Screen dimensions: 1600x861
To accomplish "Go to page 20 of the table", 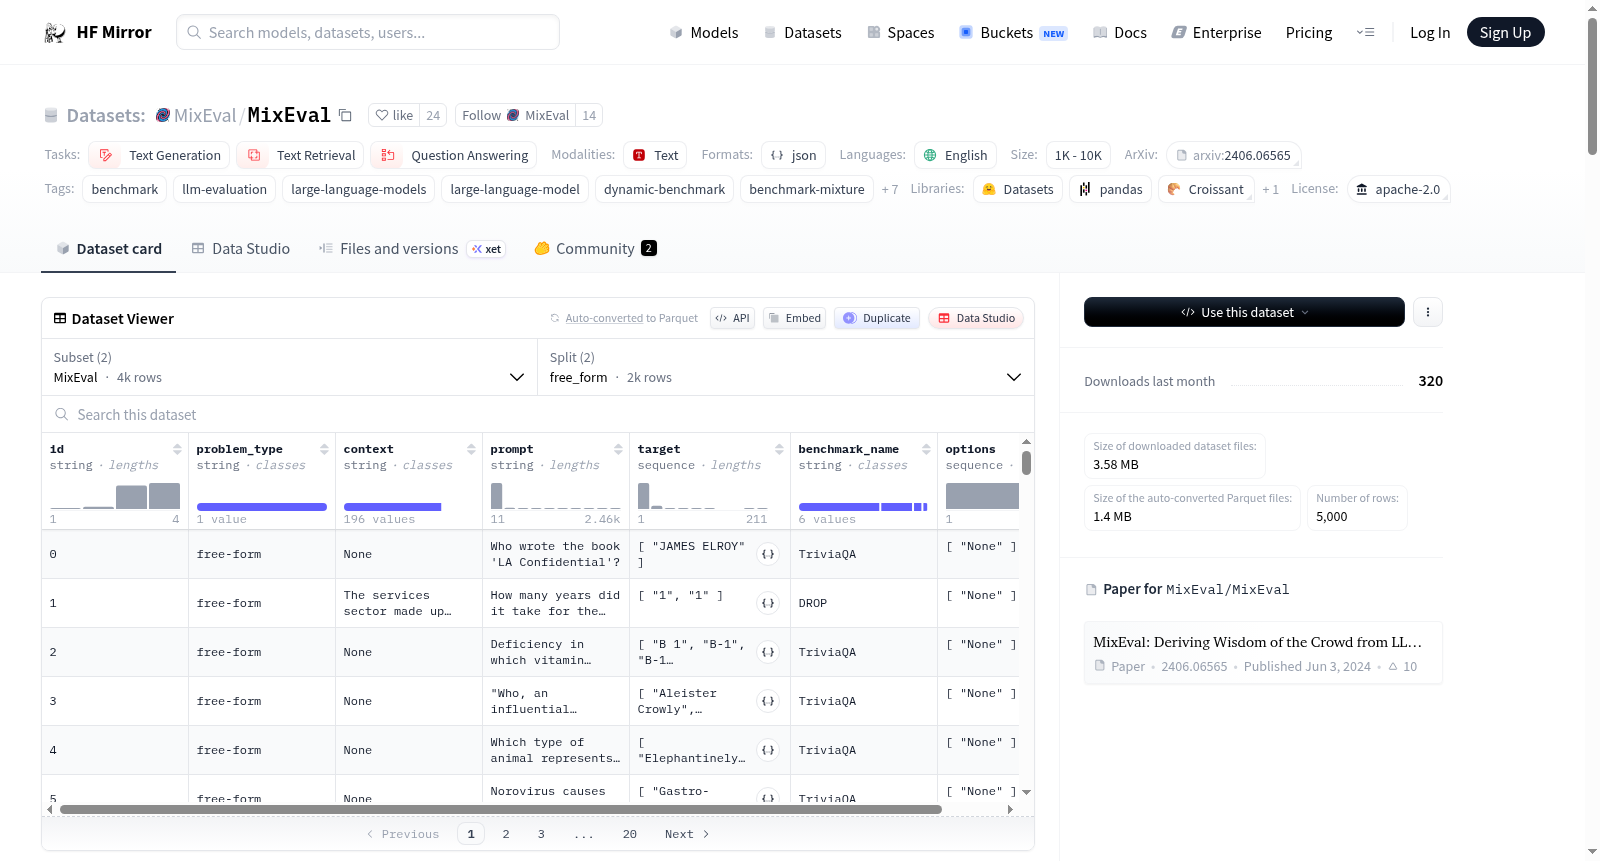I will pyautogui.click(x=630, y=834).
